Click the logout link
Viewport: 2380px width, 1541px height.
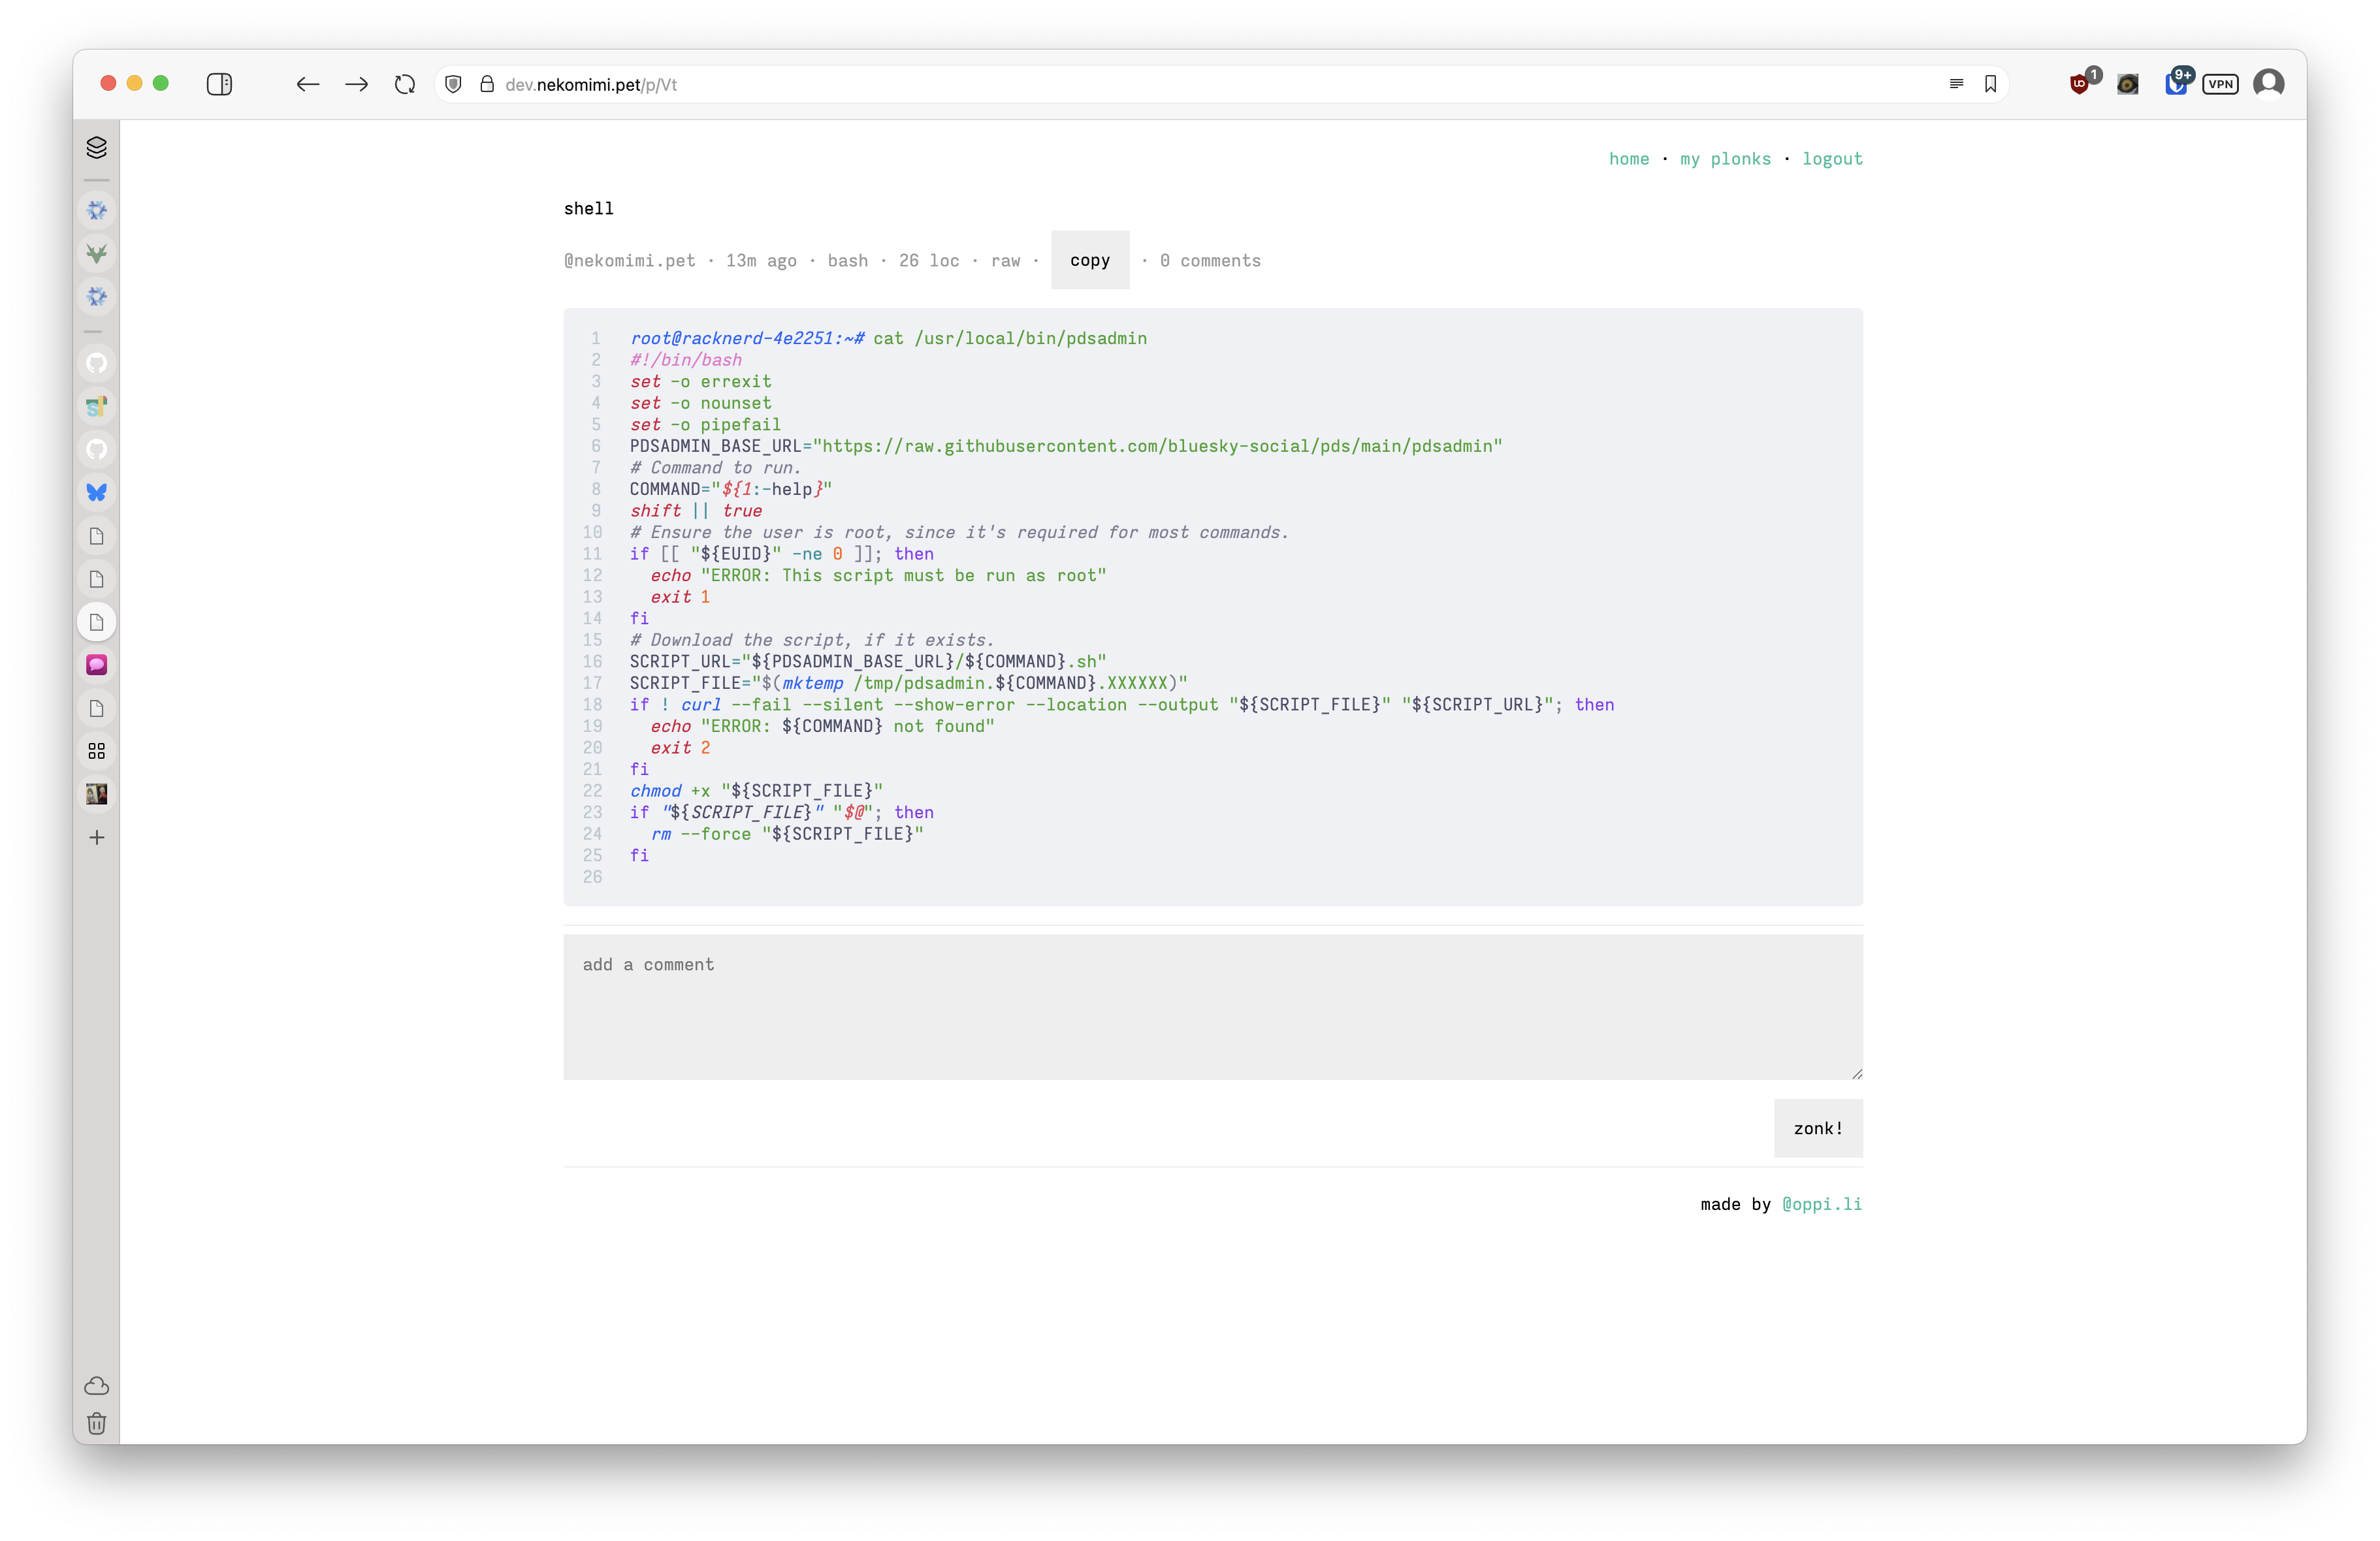click(x=1832, y=159)
